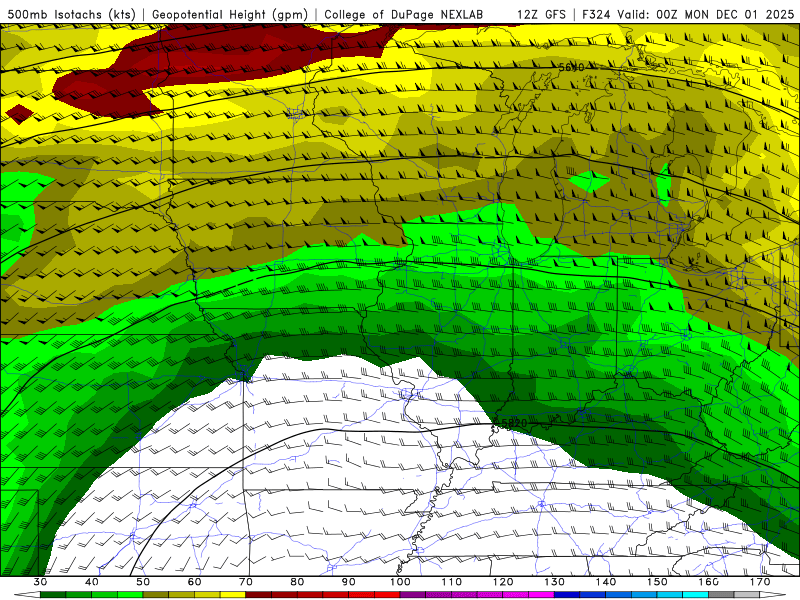Click 'College of DuPage NEXLAB' header text
The image size is (800, 600).
click(x=403, y=14)
